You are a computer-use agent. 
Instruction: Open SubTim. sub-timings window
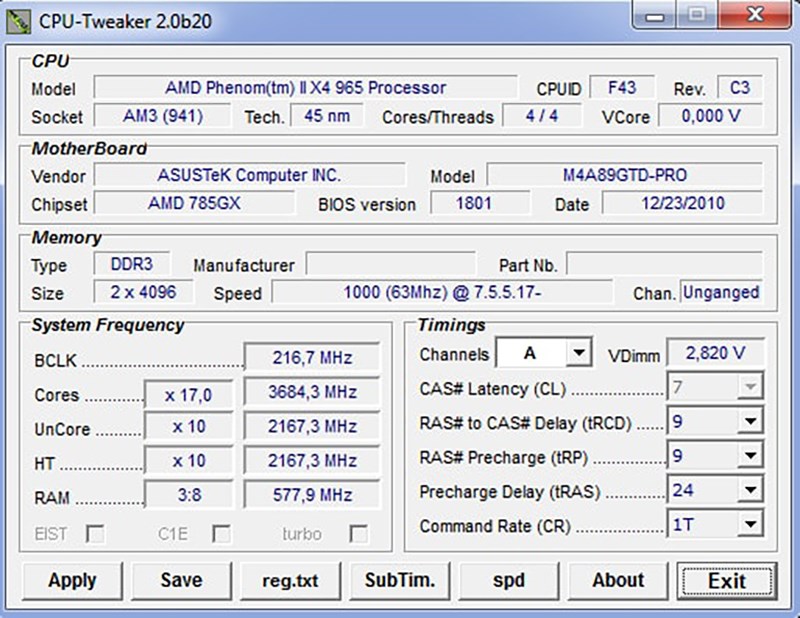(399, 581)
